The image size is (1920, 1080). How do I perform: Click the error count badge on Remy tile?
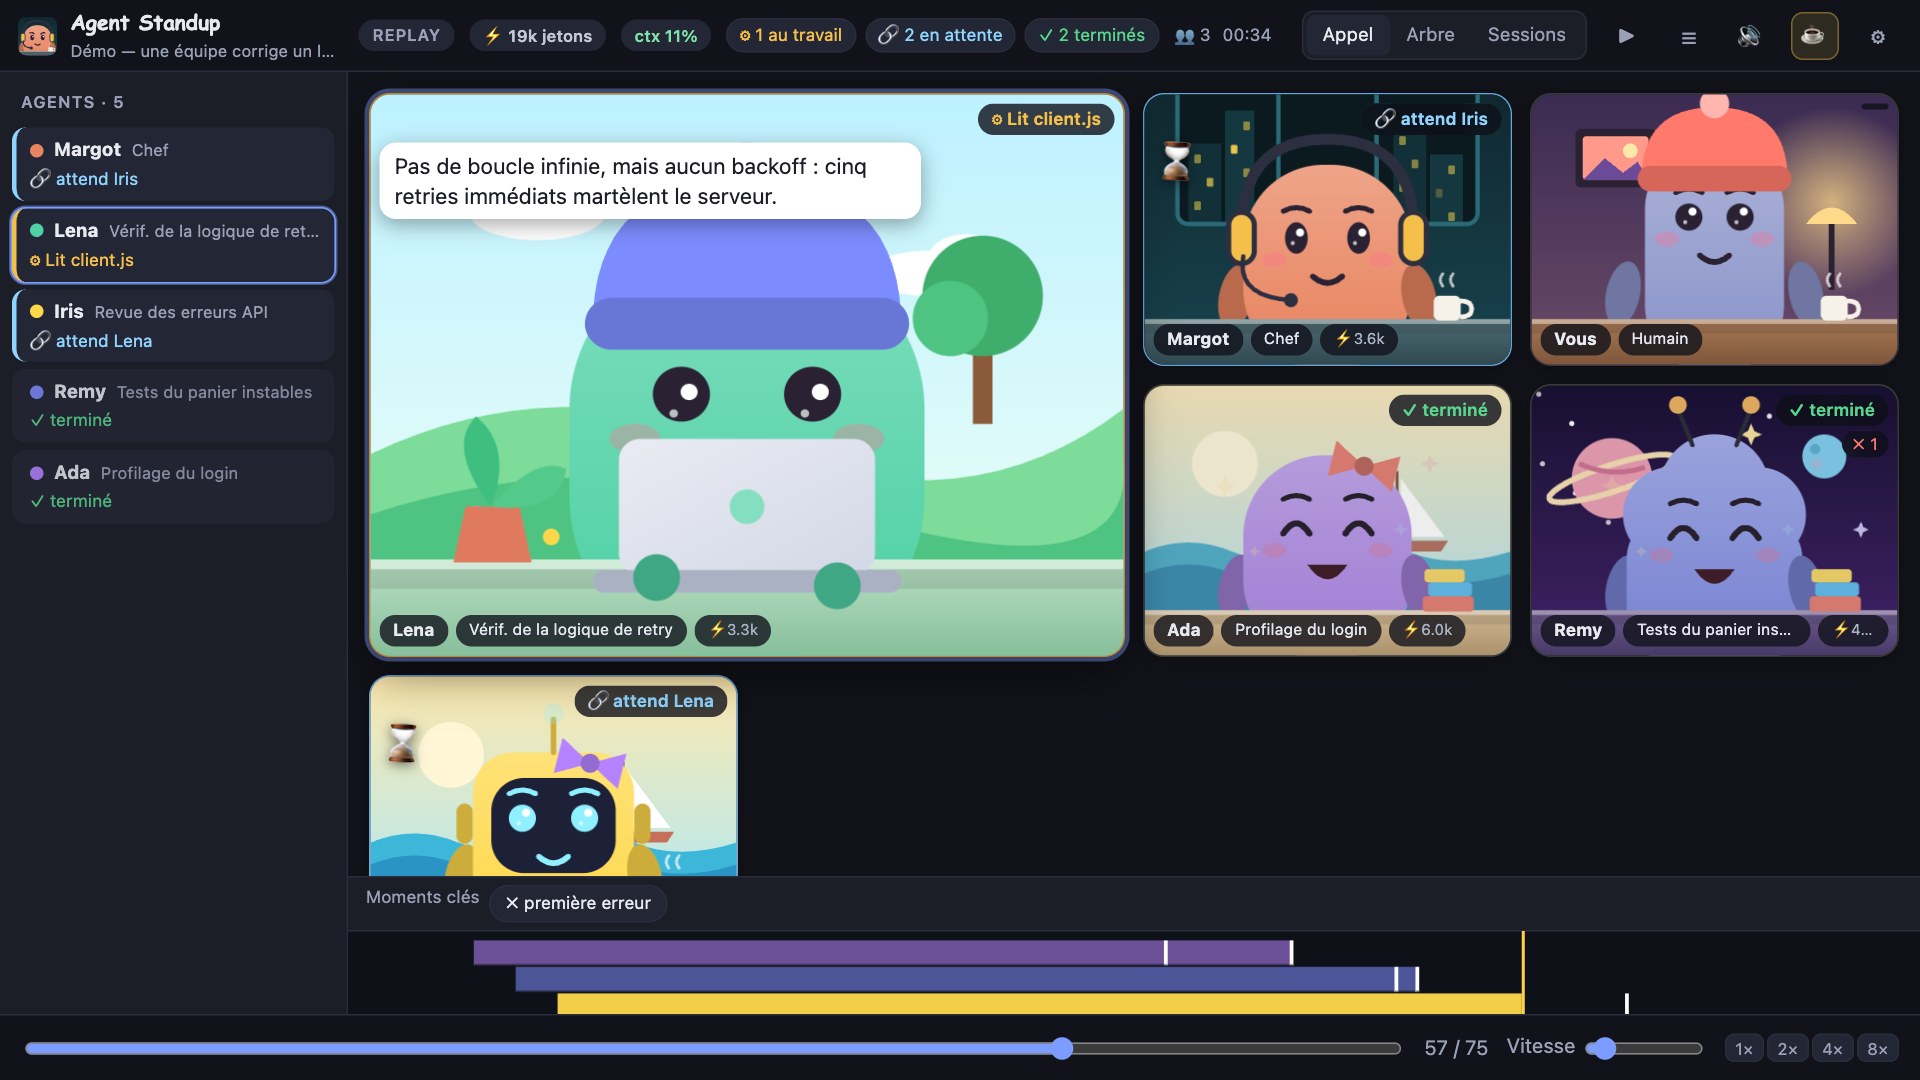tap(1865, 444)
